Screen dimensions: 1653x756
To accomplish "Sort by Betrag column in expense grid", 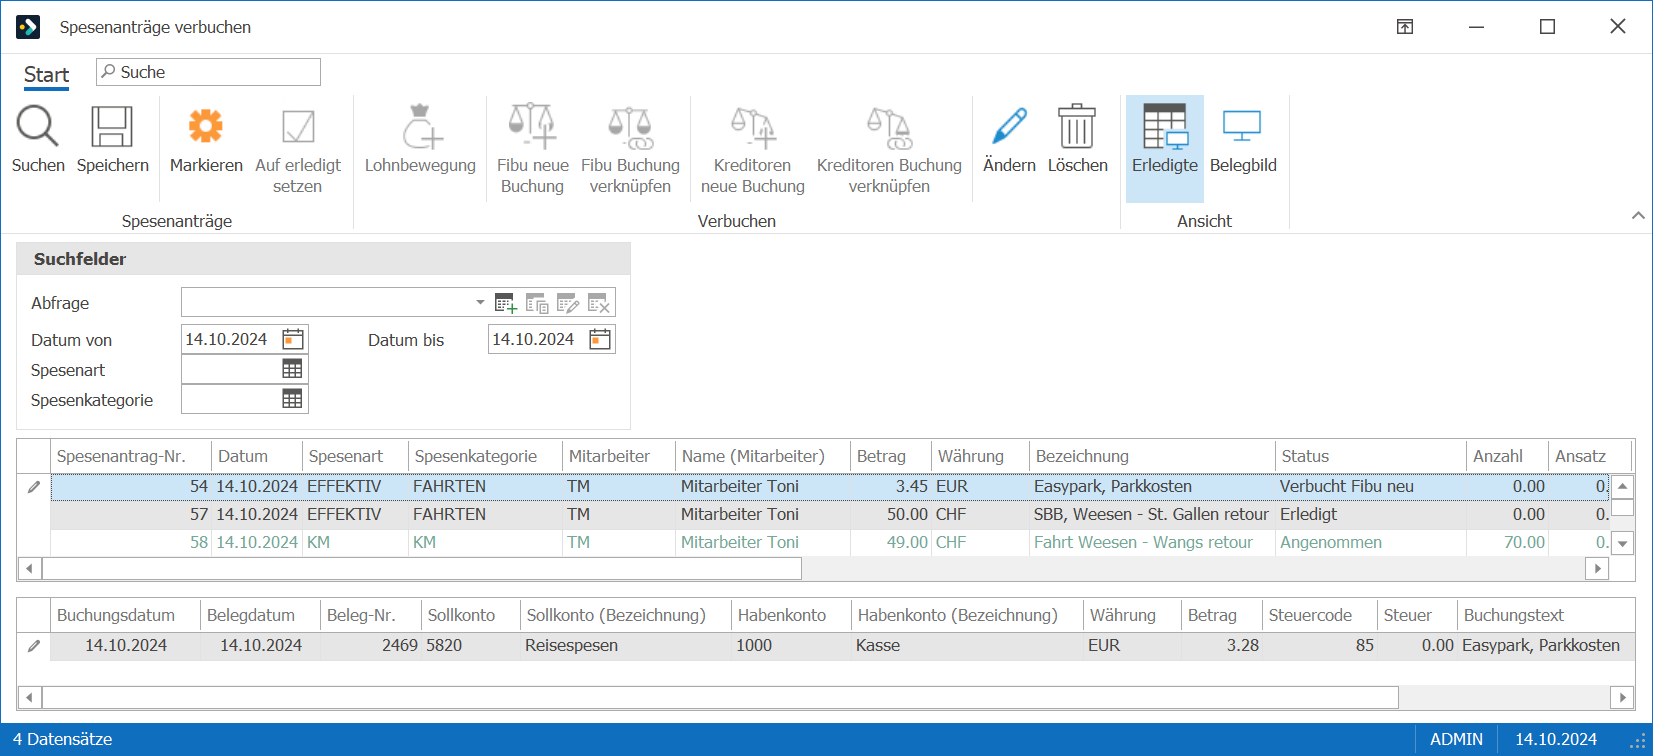I will point(890,456).
